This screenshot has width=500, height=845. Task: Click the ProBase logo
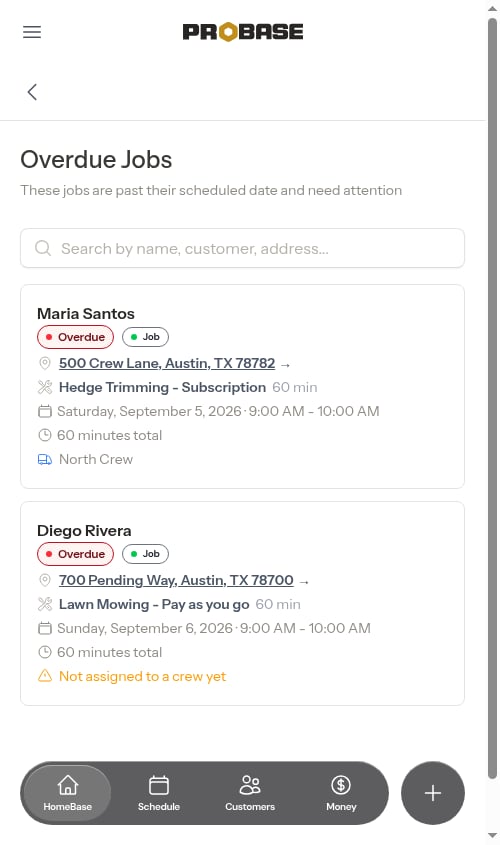point(243,32)
